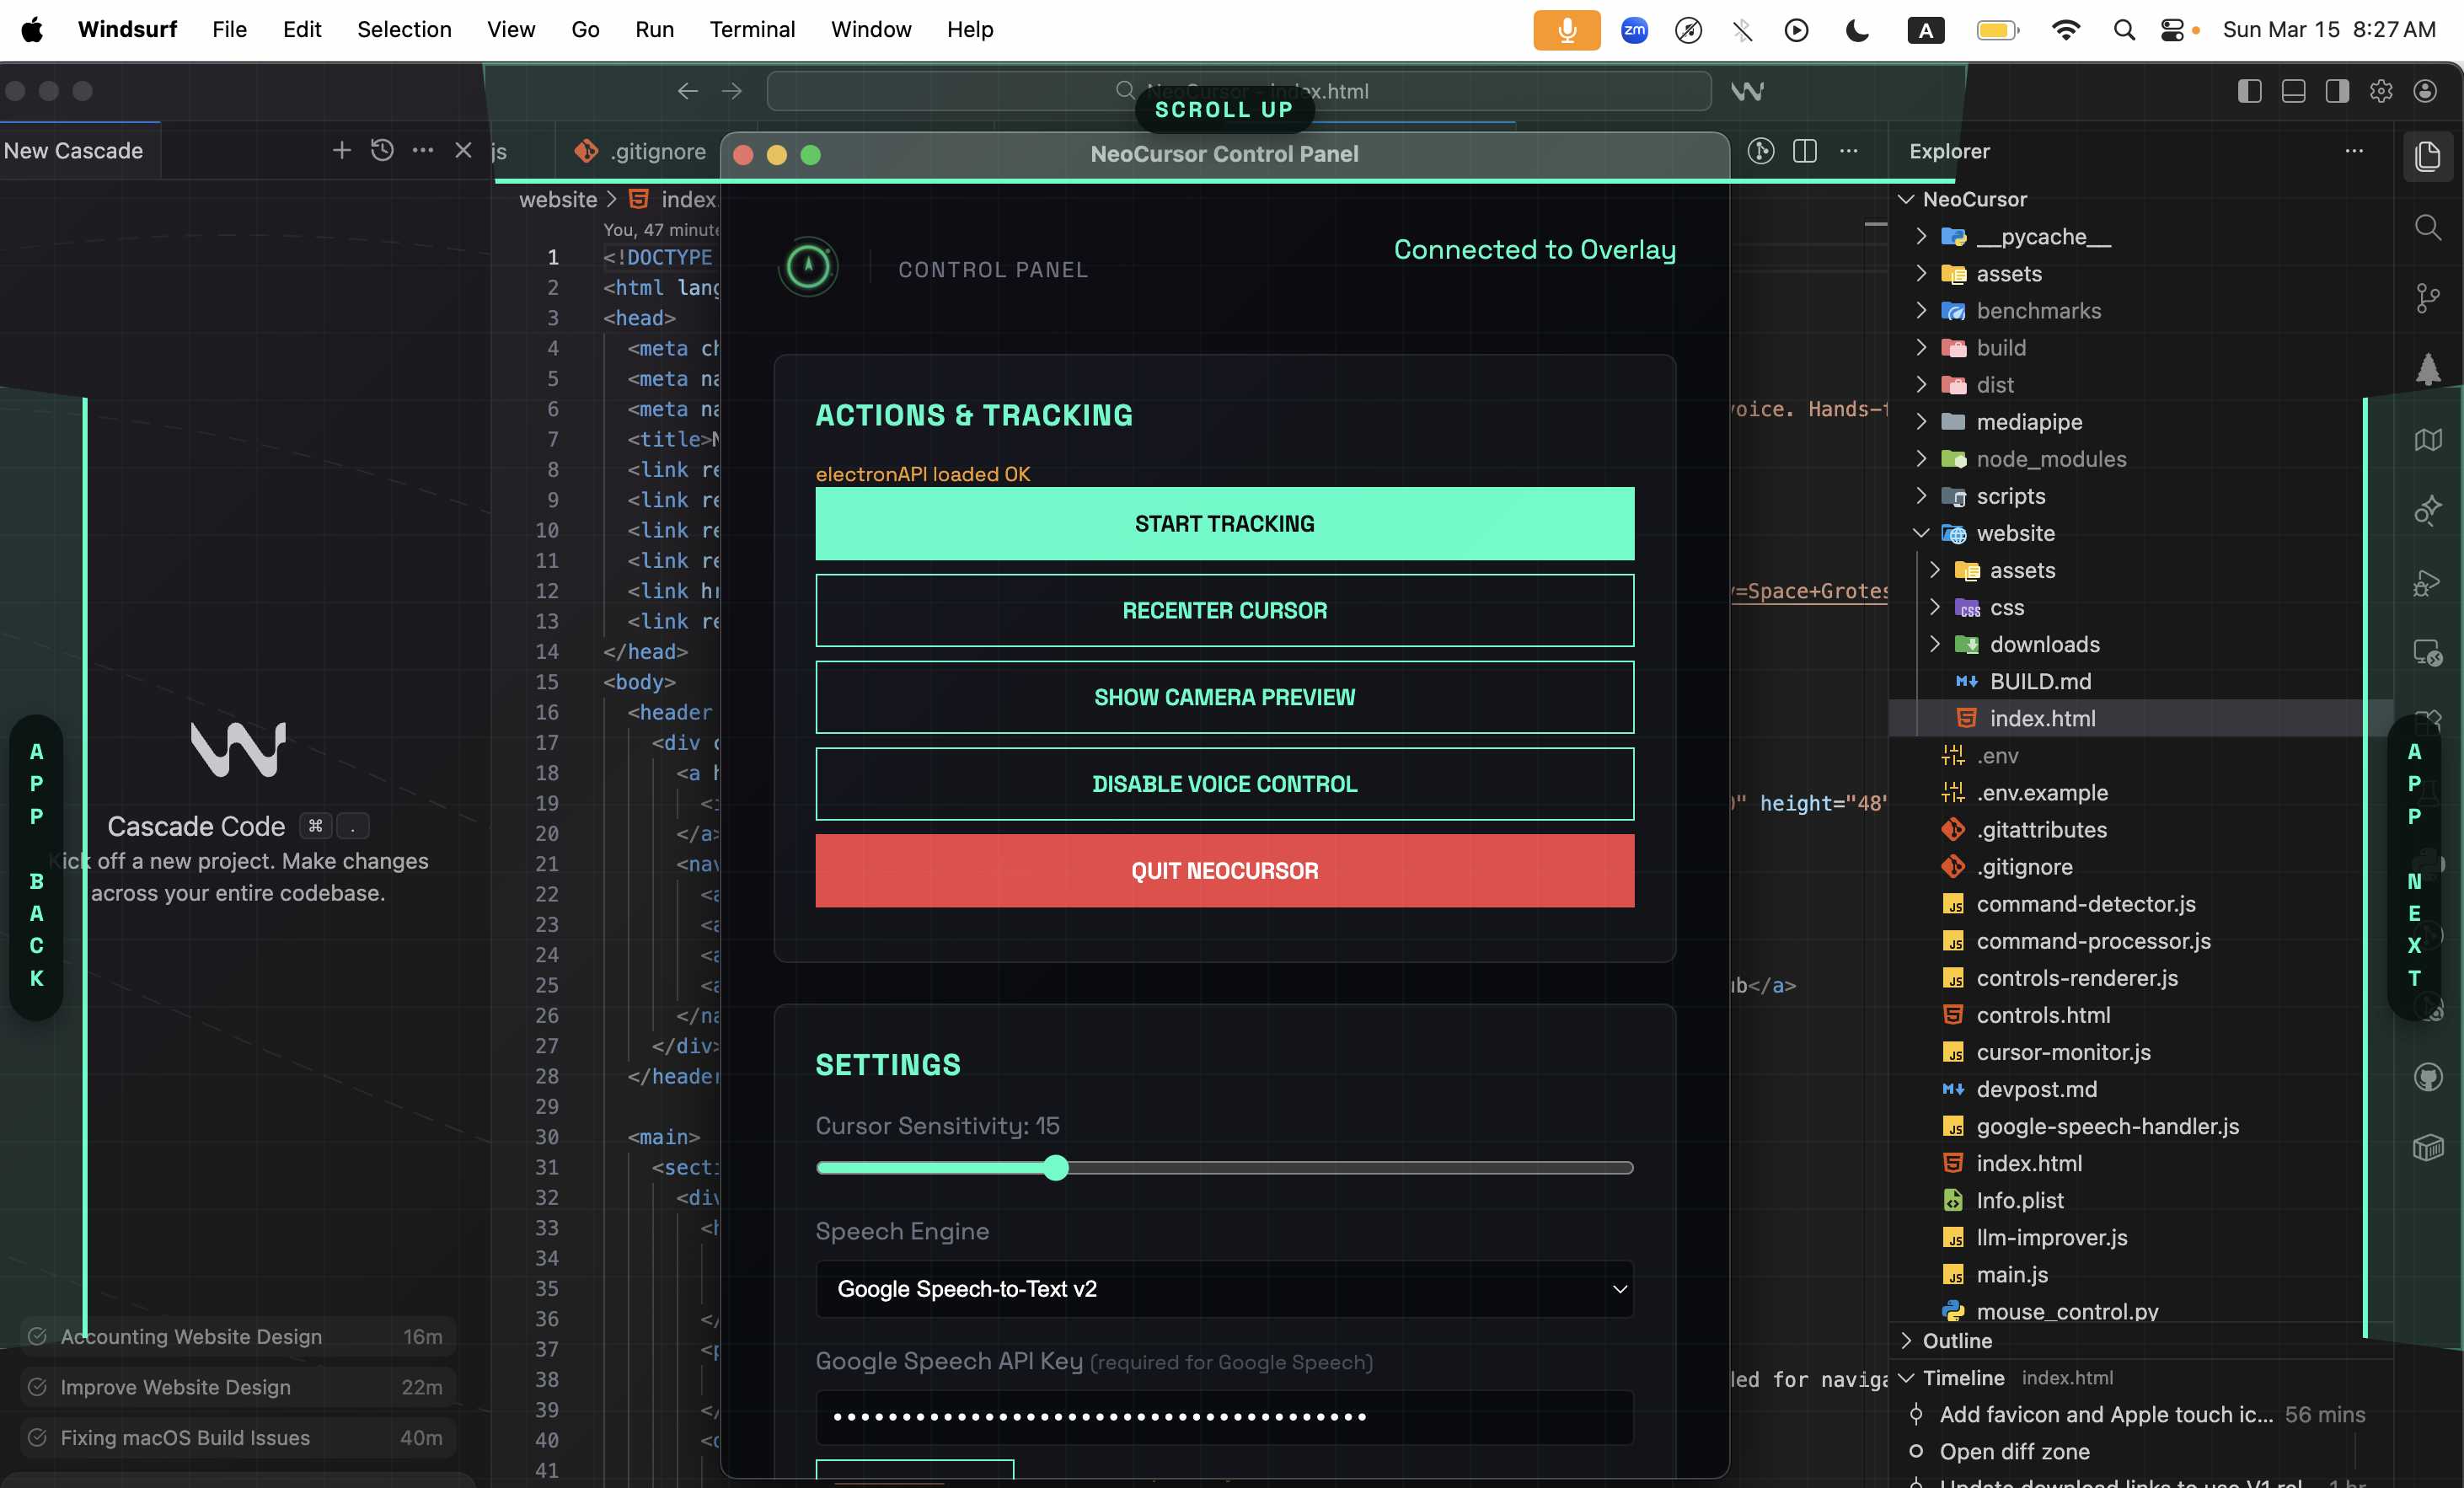Image resolution: width=2464 pixels, height=1488 pixels.
Task: Open the Search icon in activity bar
Action: tap(2427, 227)
